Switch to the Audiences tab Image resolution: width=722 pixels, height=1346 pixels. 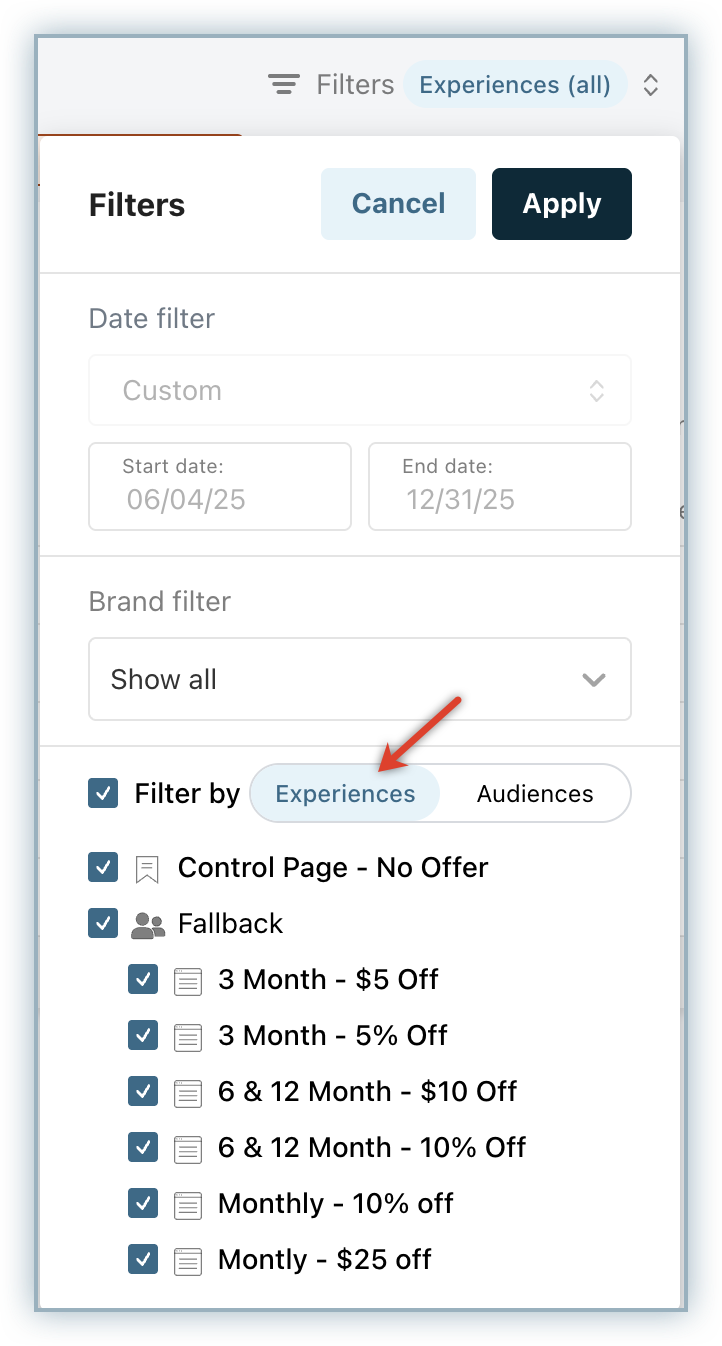535,794
